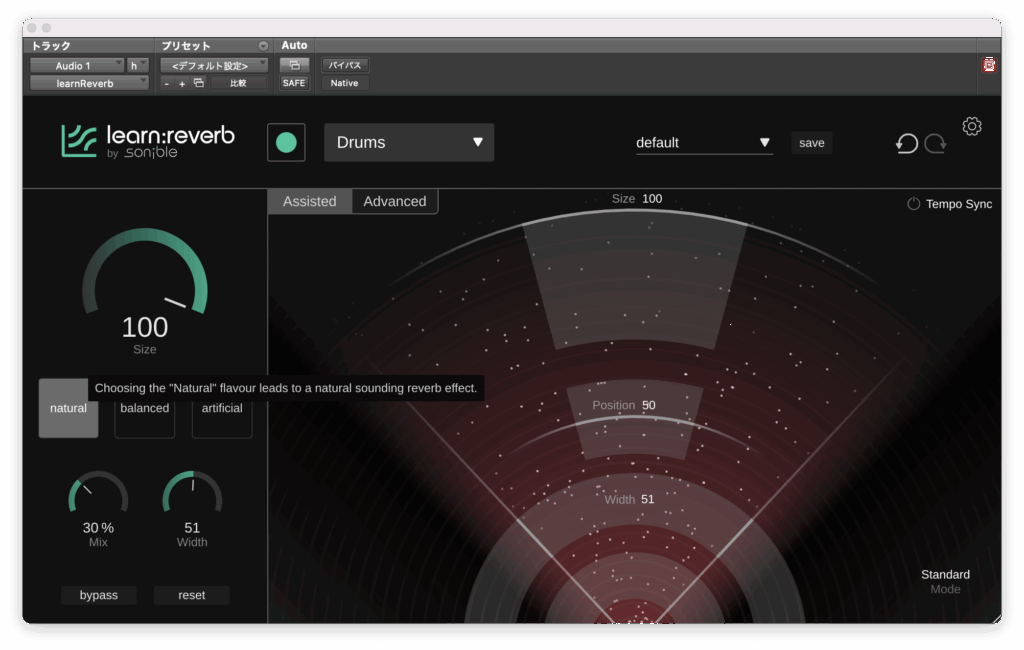The height and width of the screenshot is (650, 1024).
Task: Switch to the Assisted tab
Action: 310,201
